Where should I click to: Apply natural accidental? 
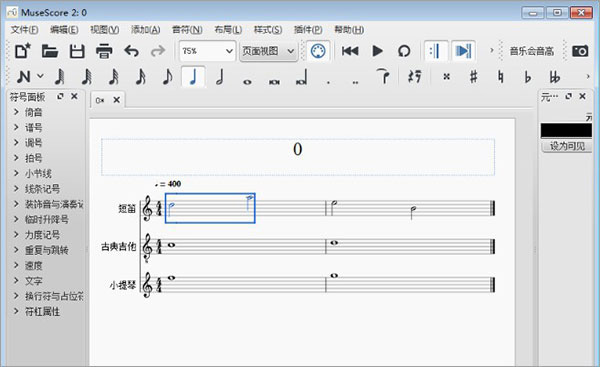click(501, 77)
